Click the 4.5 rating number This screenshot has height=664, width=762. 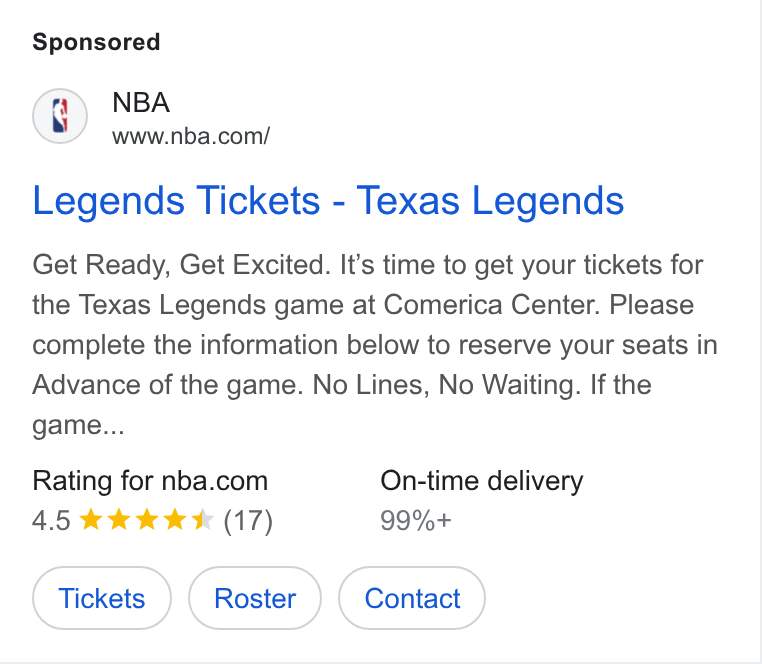tap(52, 521)
